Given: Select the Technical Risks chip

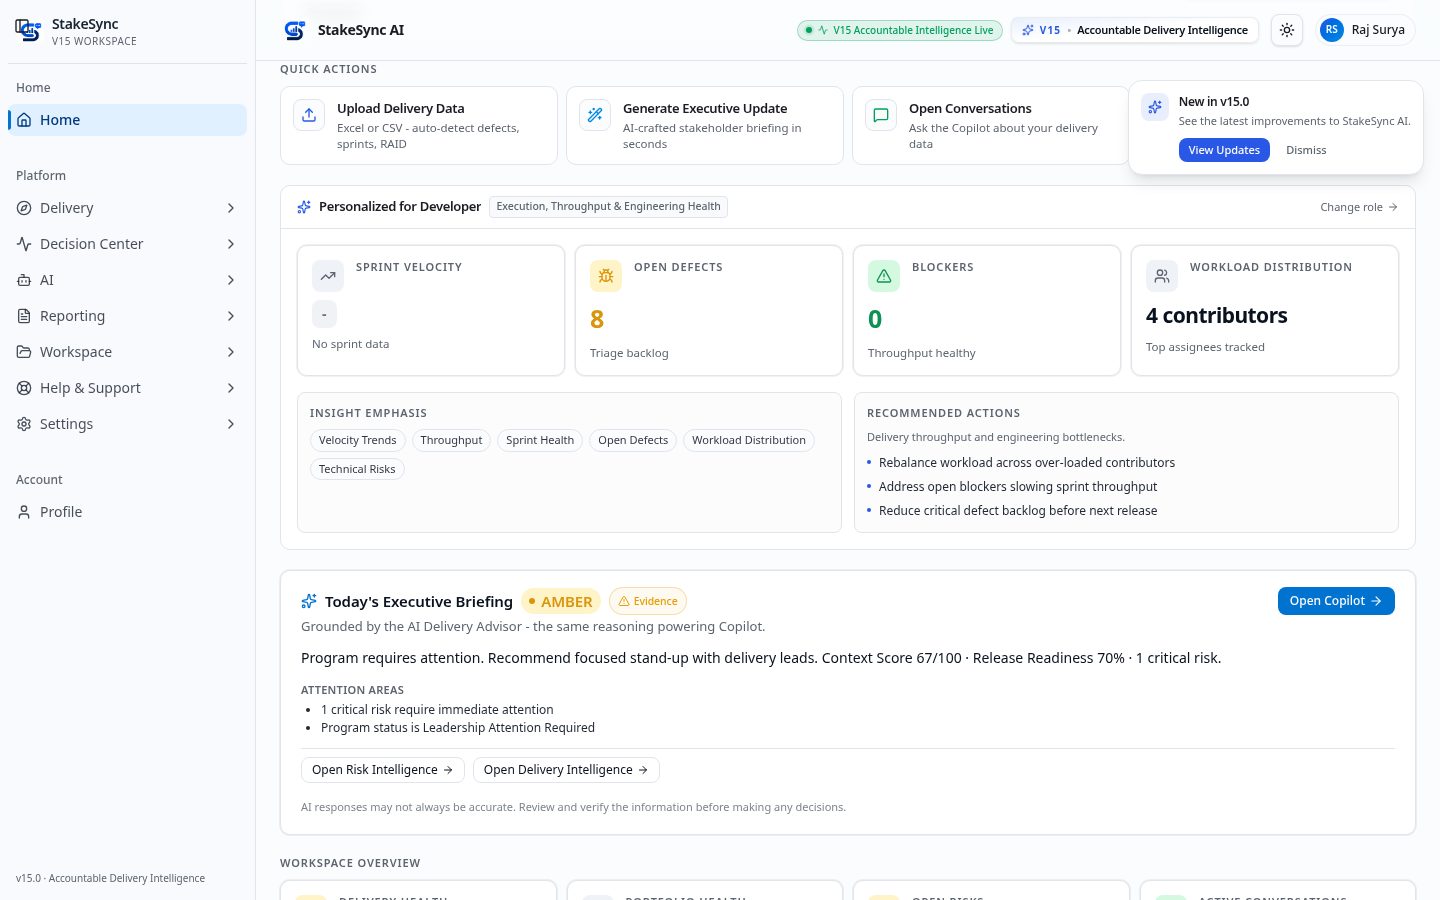Looking at the screenshot, I should tap(357, 469).
